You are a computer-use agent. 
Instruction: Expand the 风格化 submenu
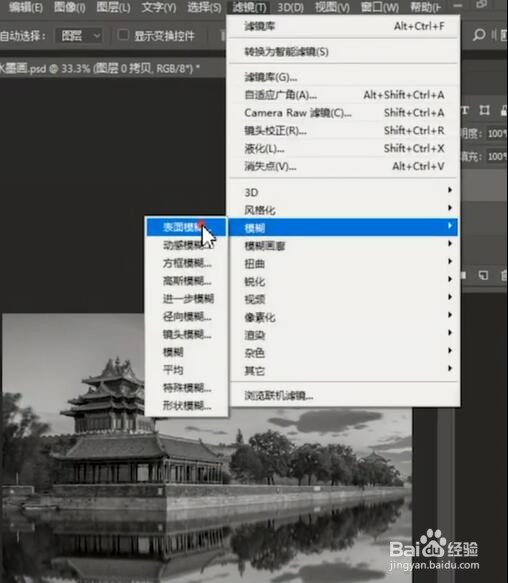343,210
